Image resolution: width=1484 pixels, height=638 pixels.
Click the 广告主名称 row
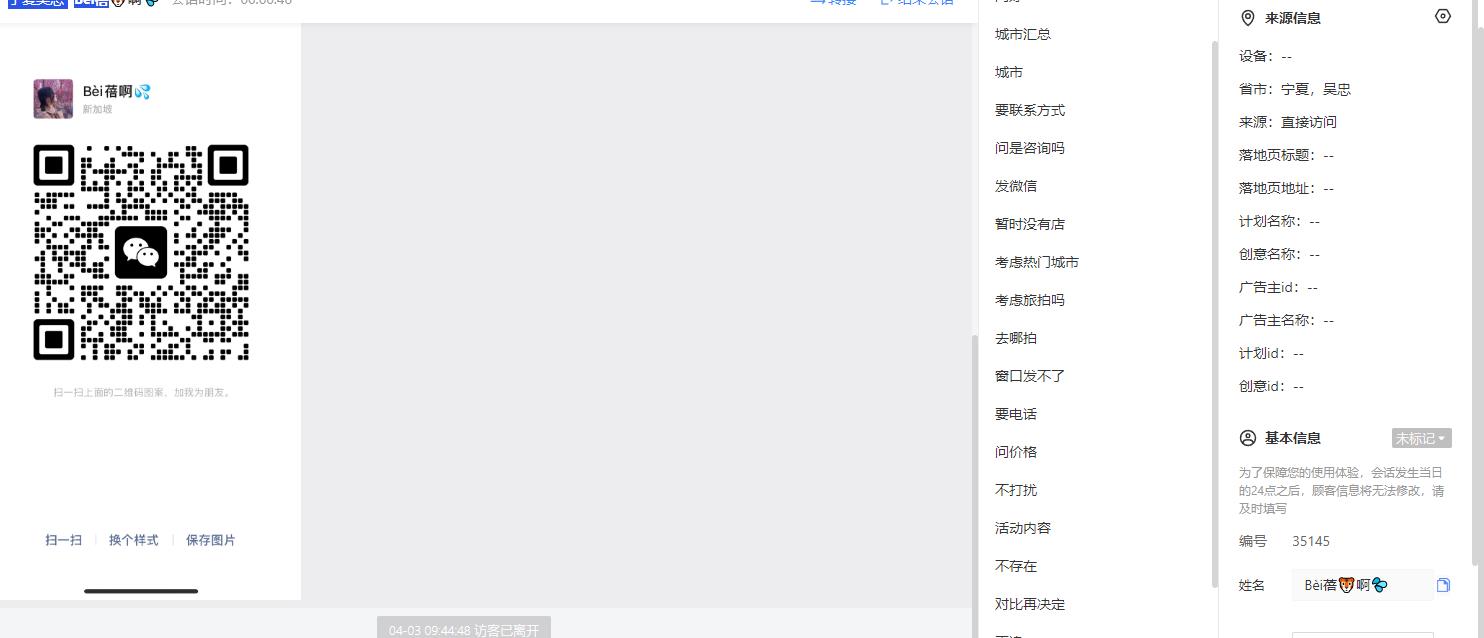coord(1286,320)
